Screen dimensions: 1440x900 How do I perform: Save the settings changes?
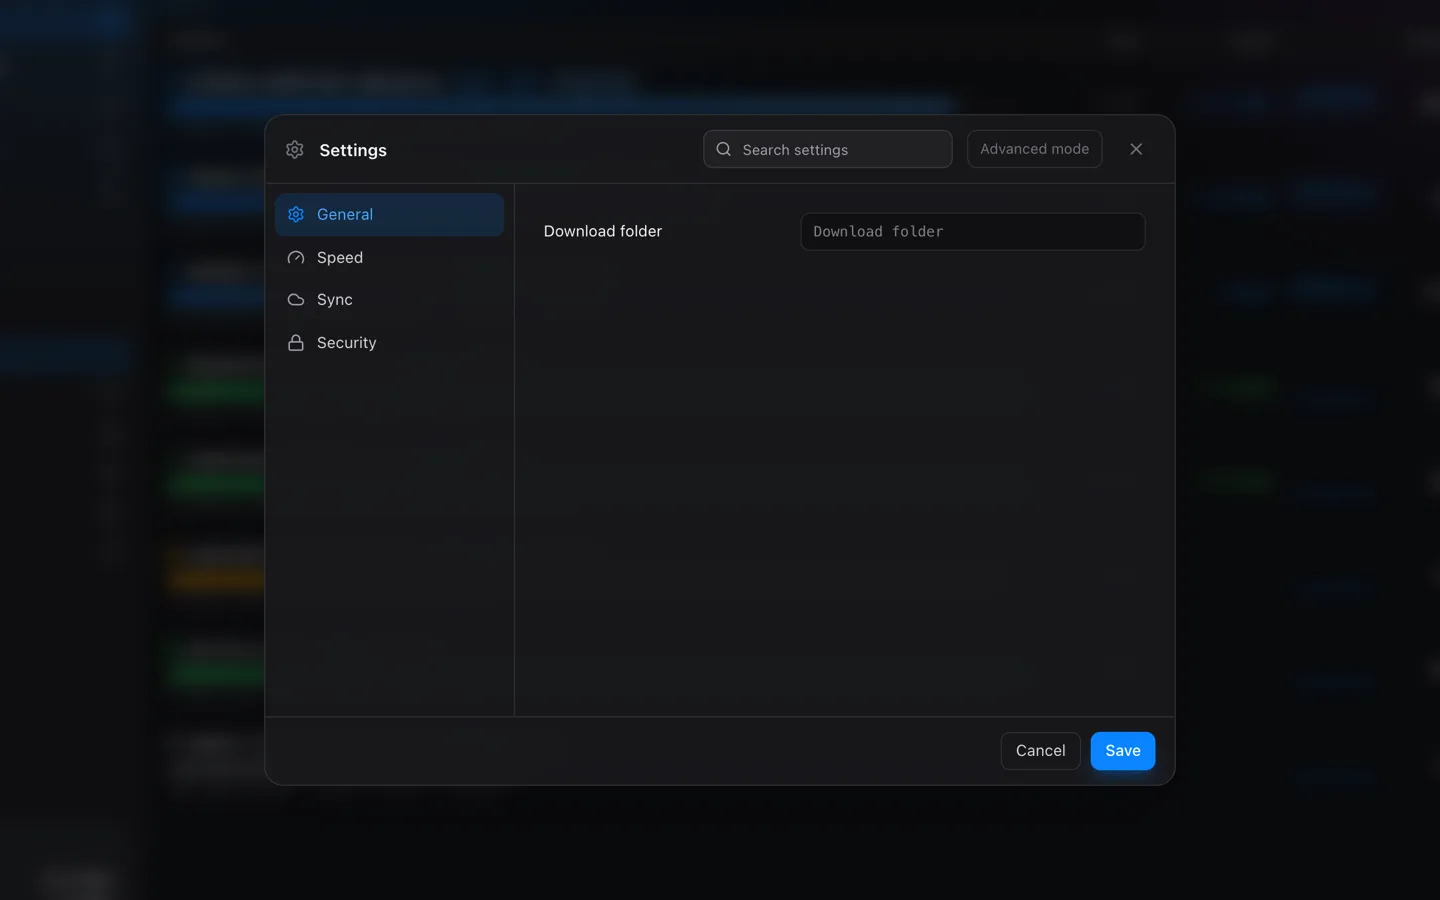point(1122,751)
